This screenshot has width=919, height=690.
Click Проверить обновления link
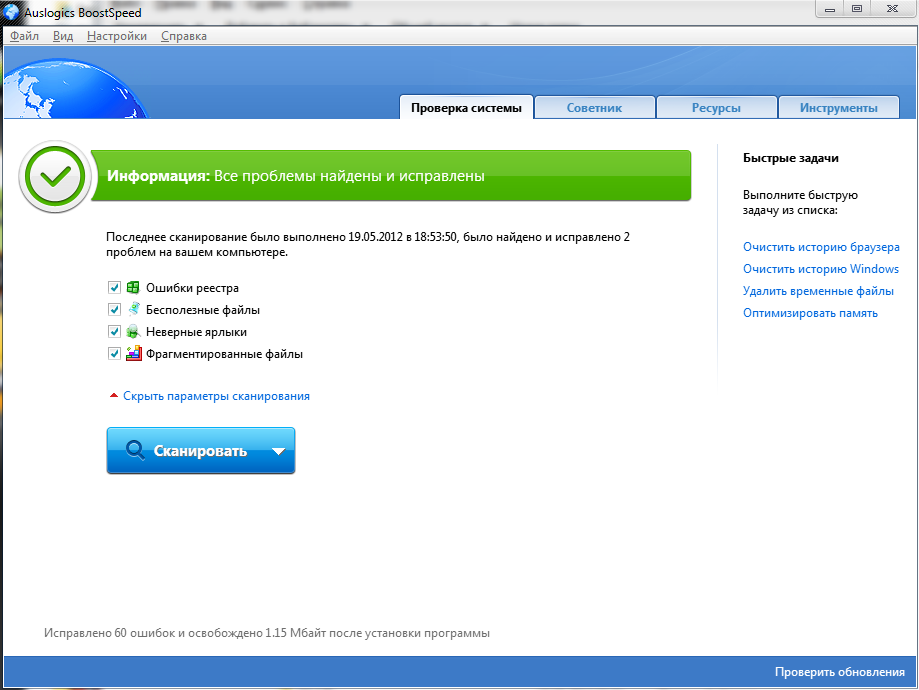click(x=840, y=672)
